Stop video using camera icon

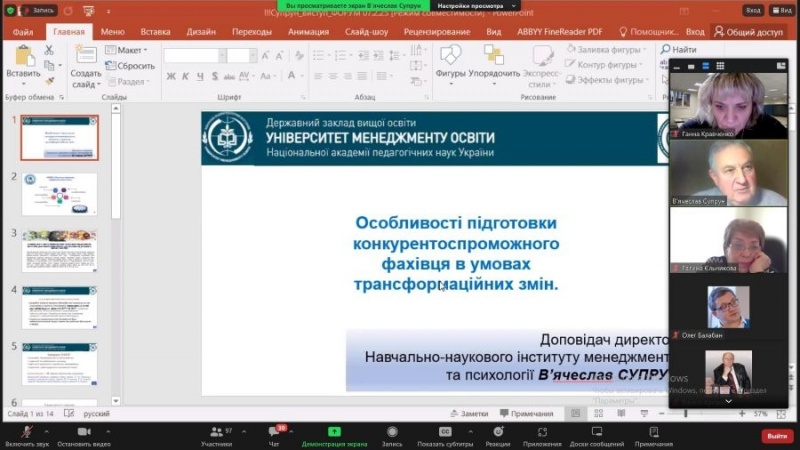(82, 431)
